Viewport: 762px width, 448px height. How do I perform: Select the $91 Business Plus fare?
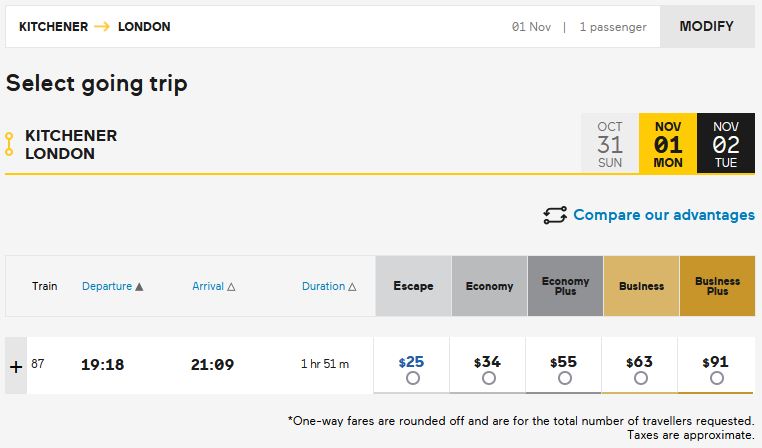click(716, 379)
